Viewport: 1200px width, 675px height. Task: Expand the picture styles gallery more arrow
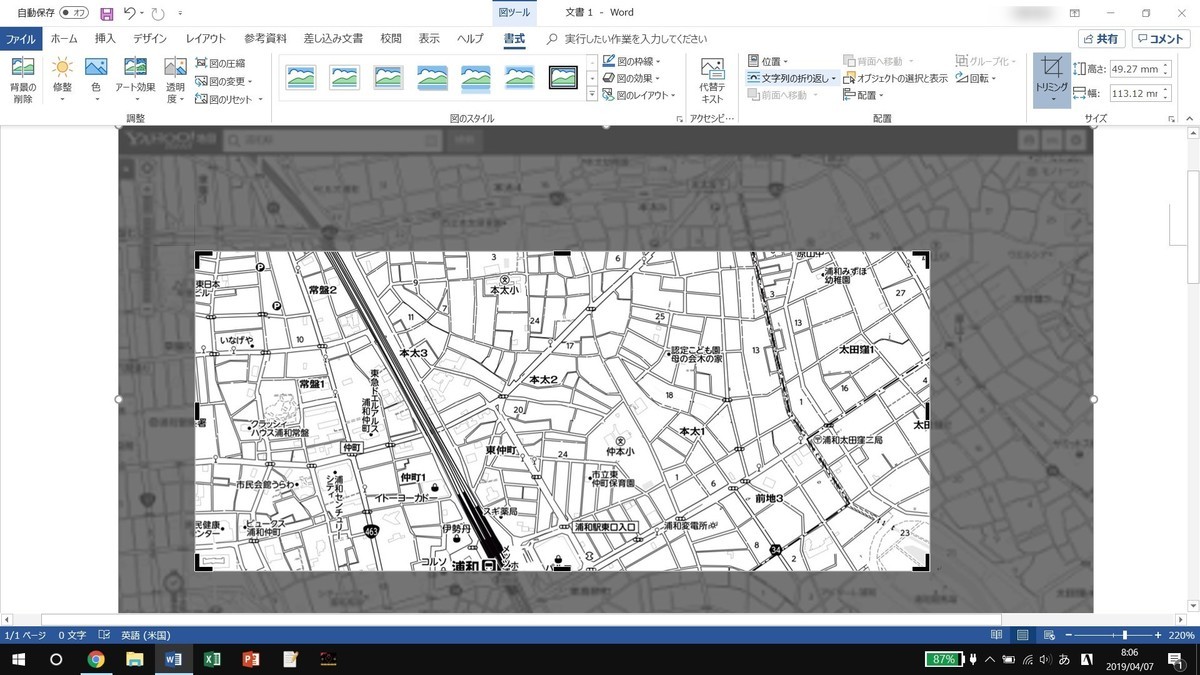(592, 95)
